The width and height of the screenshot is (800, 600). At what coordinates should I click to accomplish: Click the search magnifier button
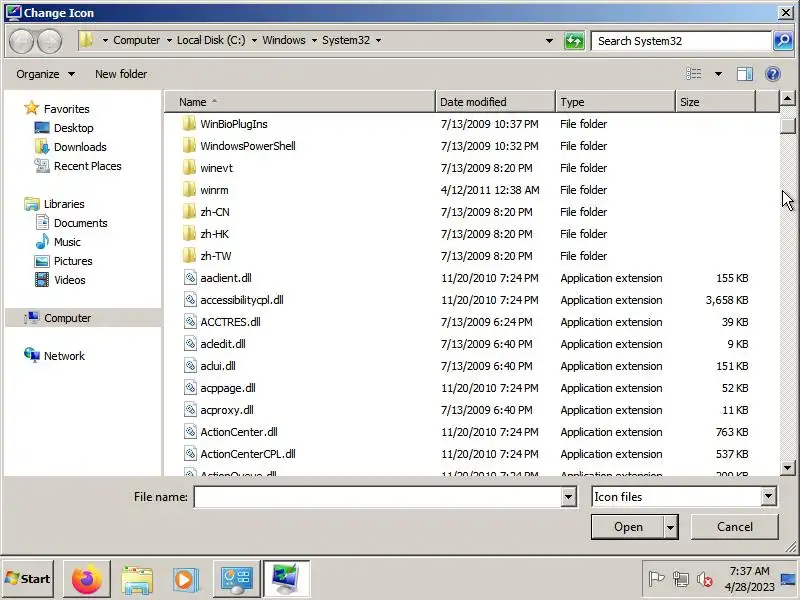pos(783,41)
